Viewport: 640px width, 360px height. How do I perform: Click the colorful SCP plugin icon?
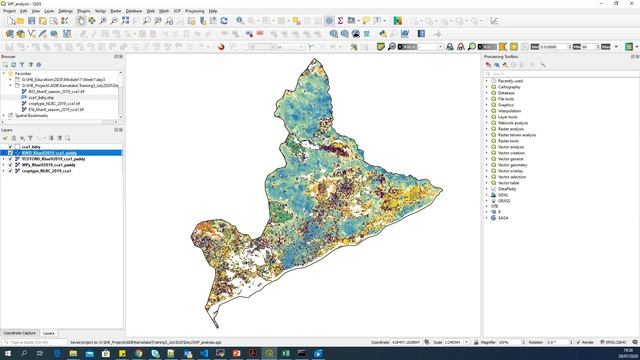pyautogui.click(x=398, y=21)
